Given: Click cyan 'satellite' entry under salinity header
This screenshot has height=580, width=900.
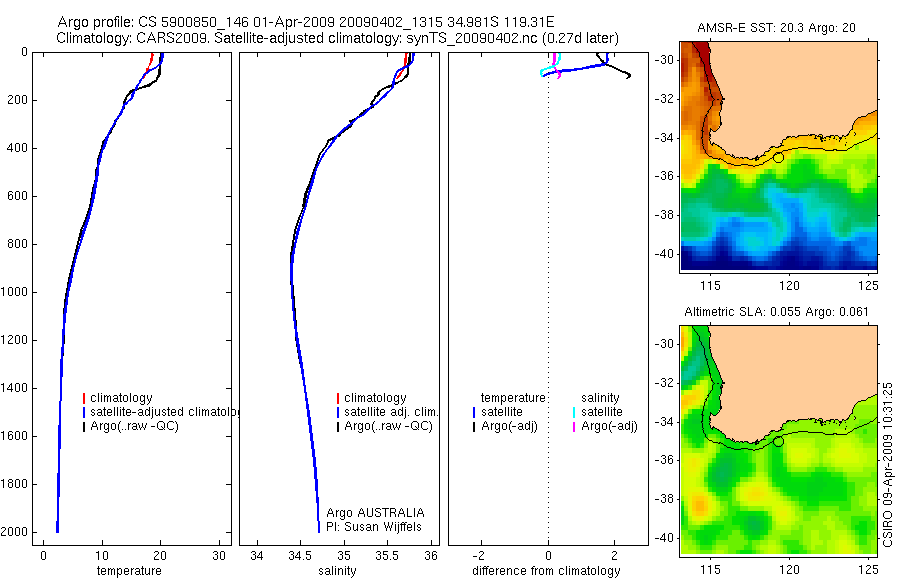Looking at the screenshot, I should pyautogui.click(x=602, y=412).
